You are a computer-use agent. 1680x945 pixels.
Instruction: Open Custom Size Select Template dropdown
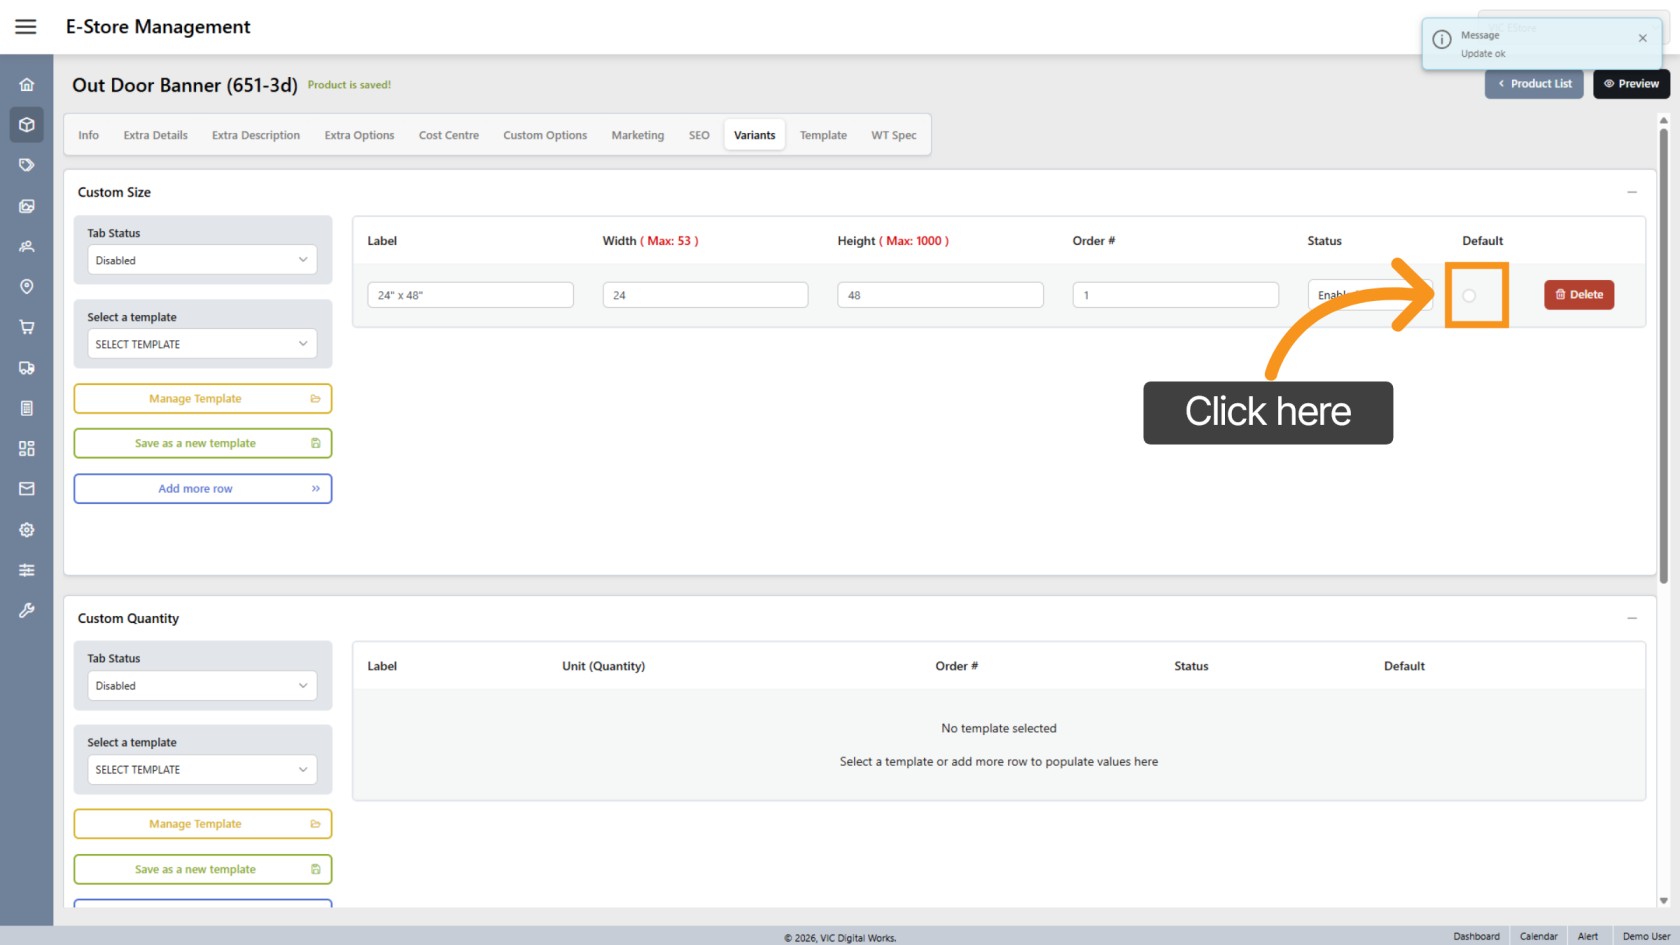[x=202, y=344]
